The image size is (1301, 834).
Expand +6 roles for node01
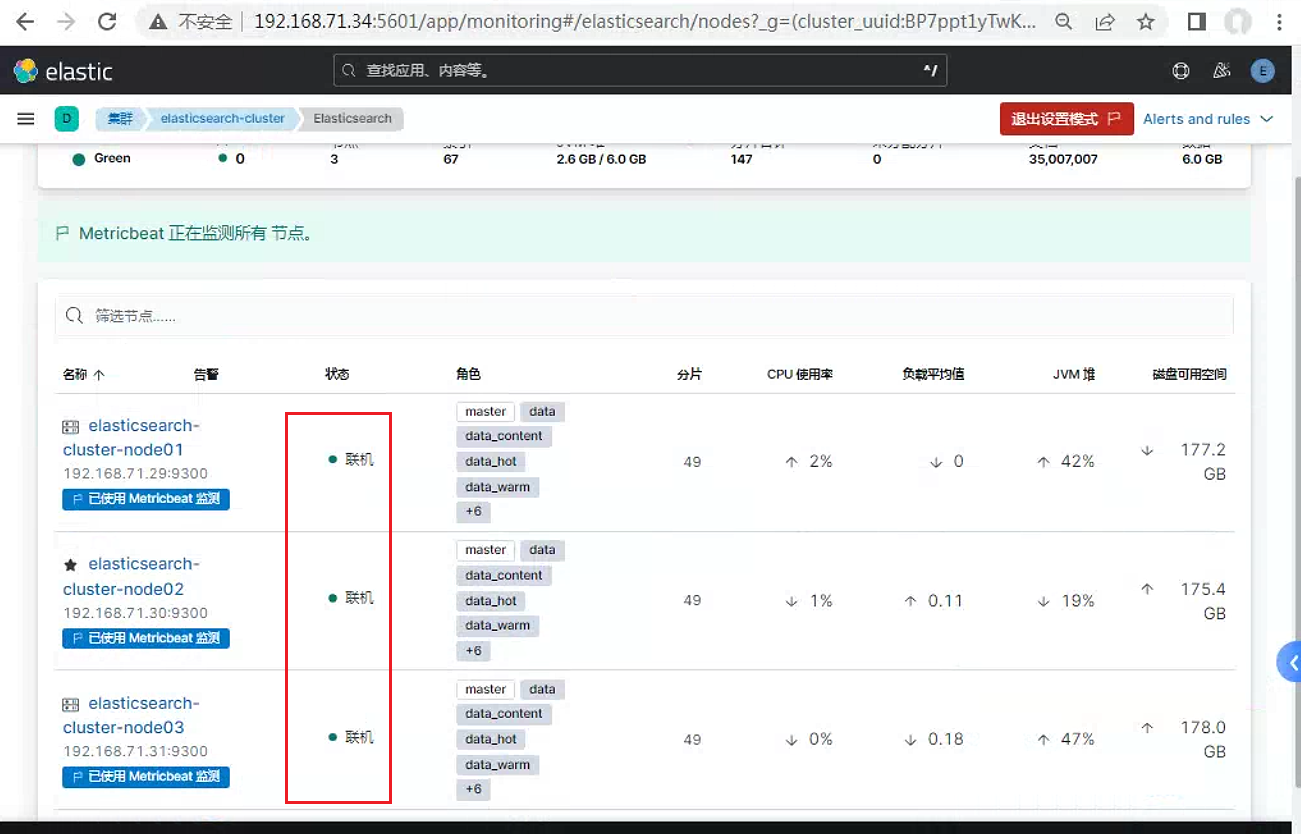pyautogui.click(x=473, y=511)
